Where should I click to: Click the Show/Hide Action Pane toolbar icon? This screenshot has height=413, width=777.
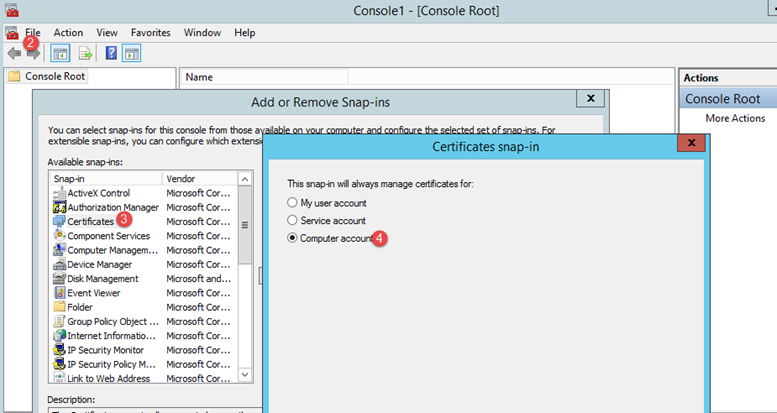click(x=131, y=53)
